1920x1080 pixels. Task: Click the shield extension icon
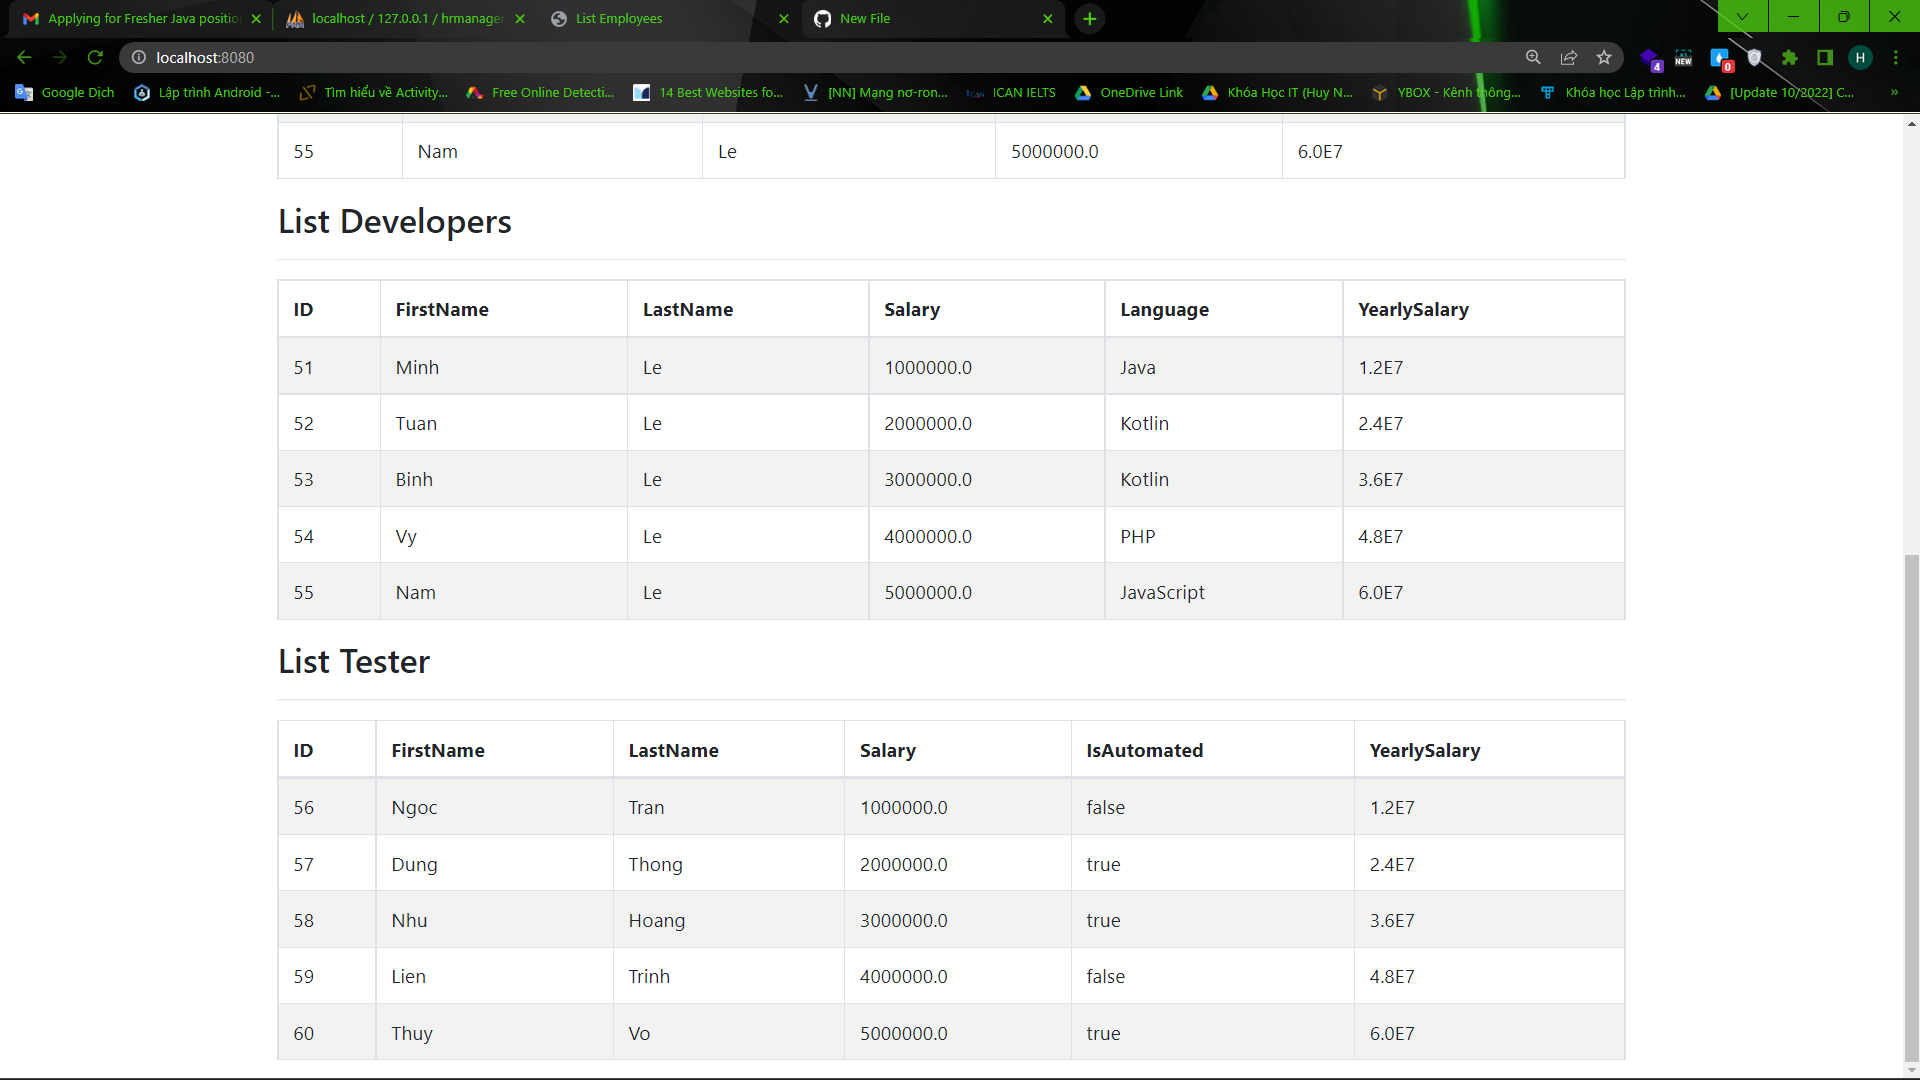click(x=1755, y=57)
